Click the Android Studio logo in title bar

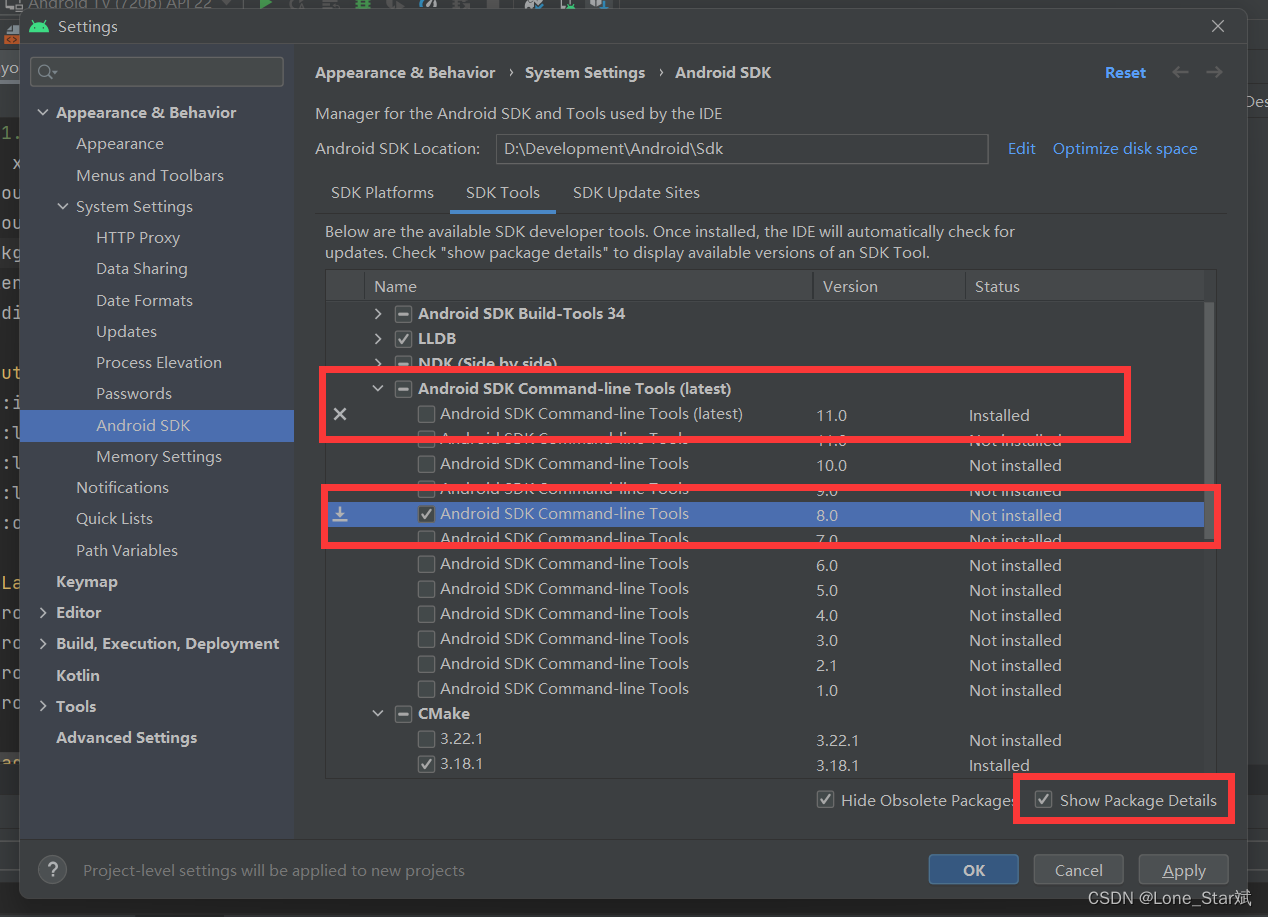point(39,27)
